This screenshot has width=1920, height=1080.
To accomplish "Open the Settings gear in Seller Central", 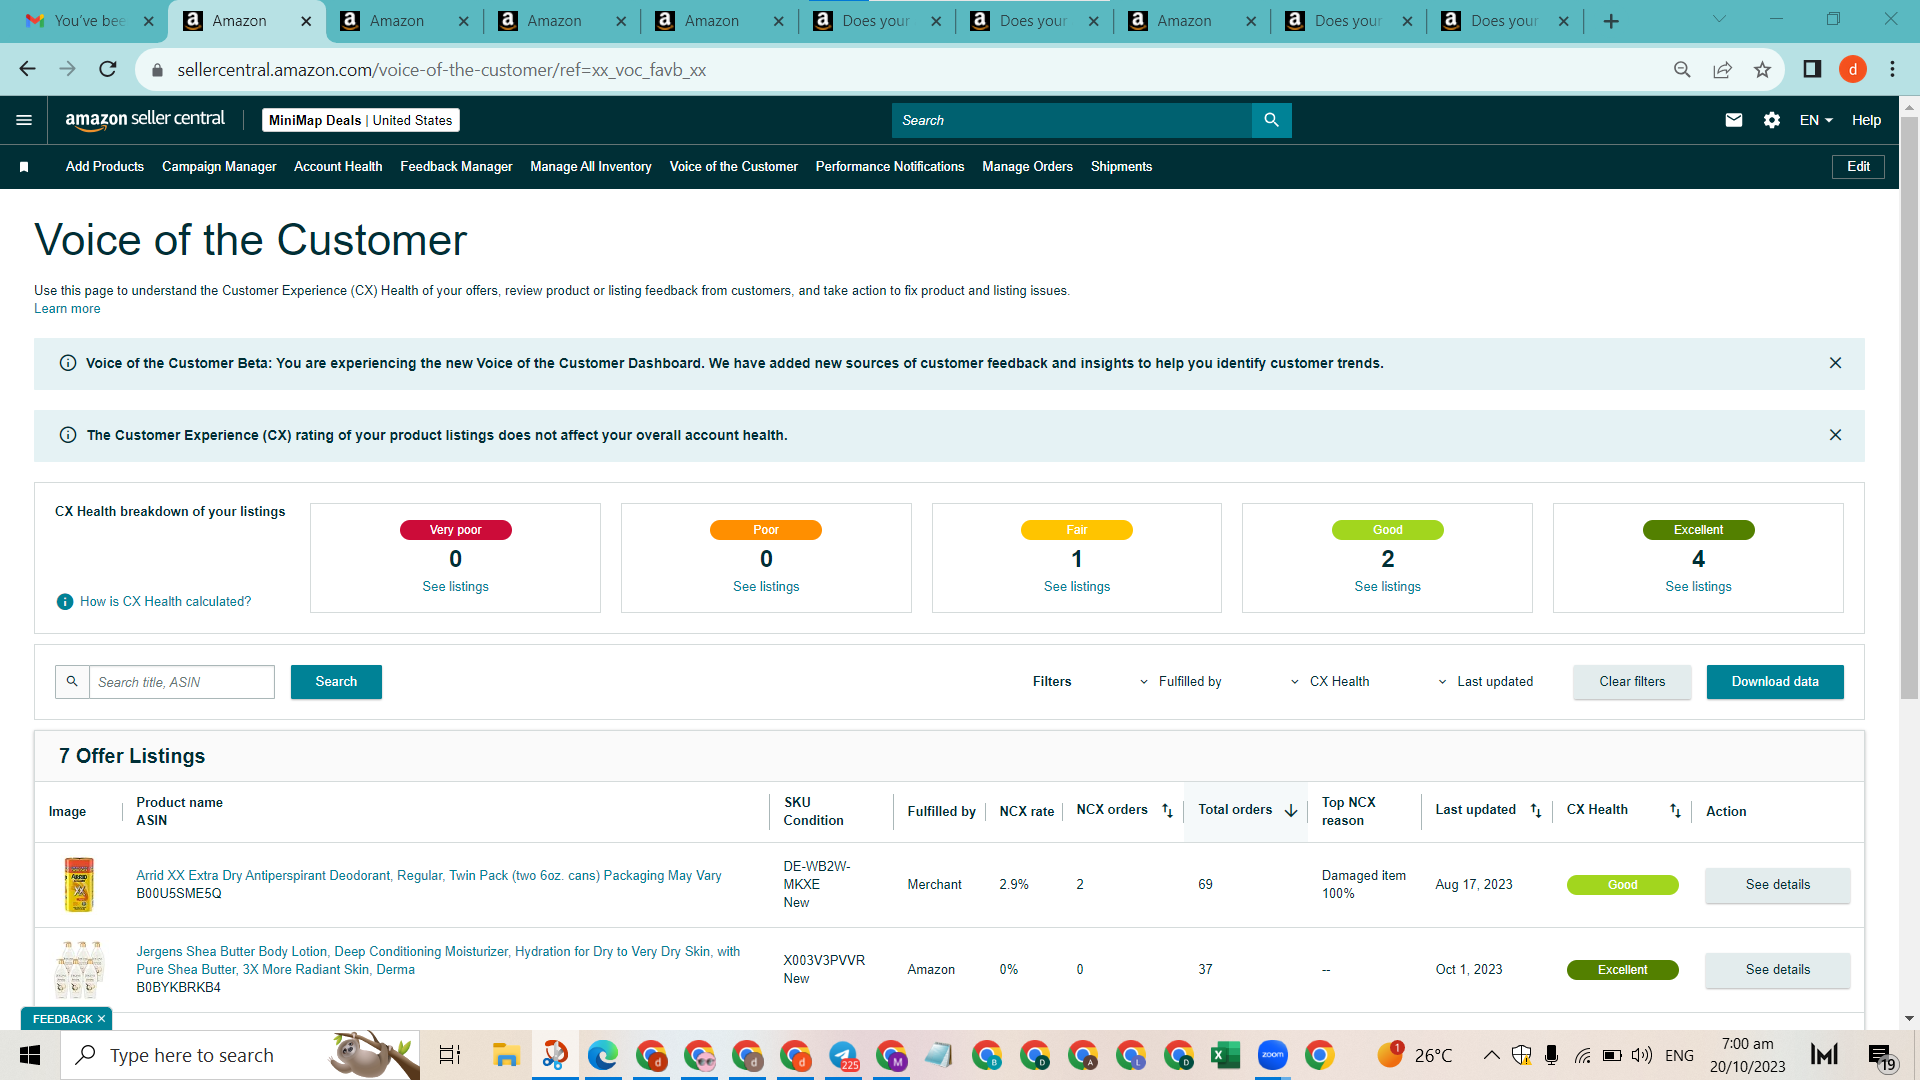I will tap(1772, 120).
